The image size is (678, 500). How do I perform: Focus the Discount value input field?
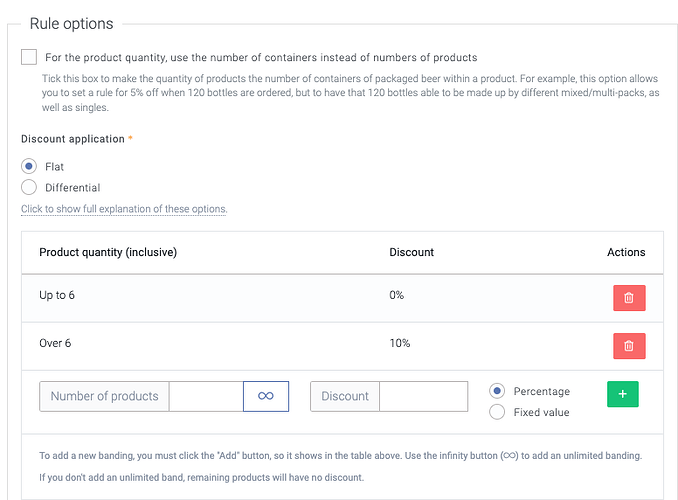click(x=424, y=396)
